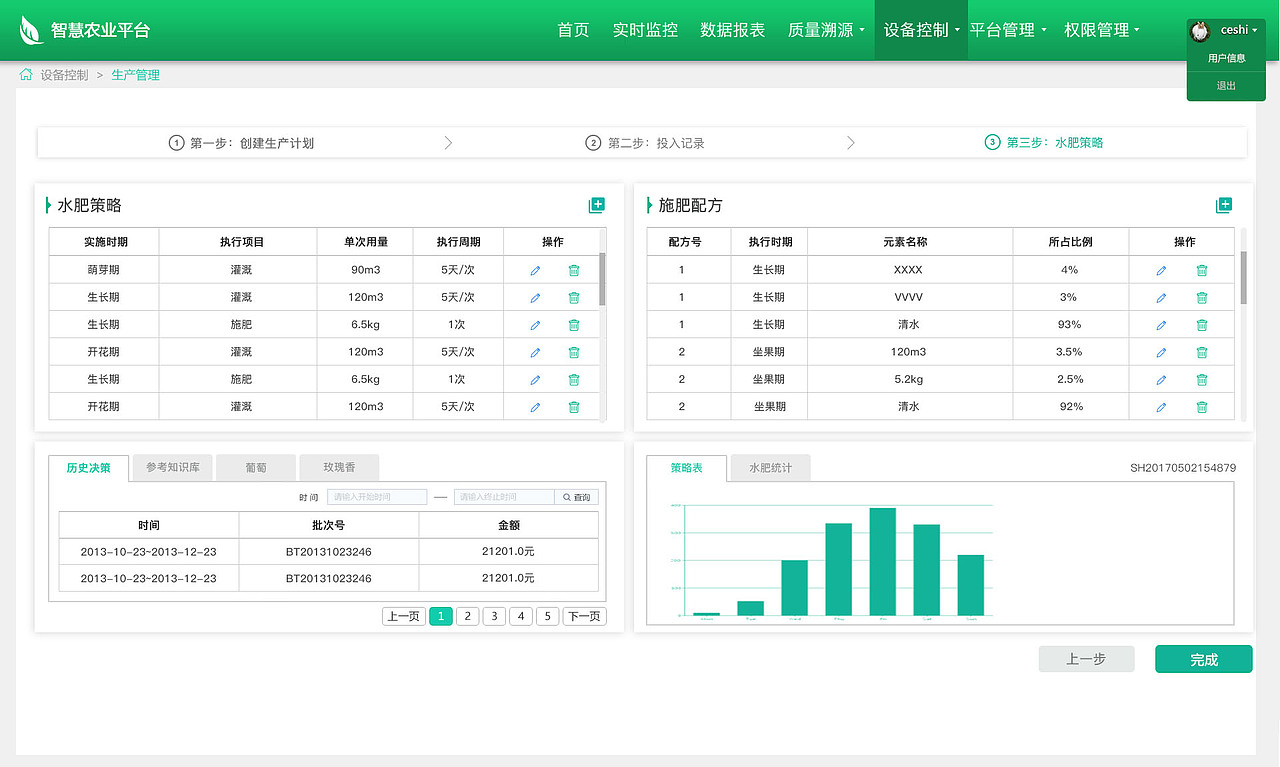Screen dimensions: 1280x767
Task: Click the first BT20131023246 batch cell
Action: 328,552
